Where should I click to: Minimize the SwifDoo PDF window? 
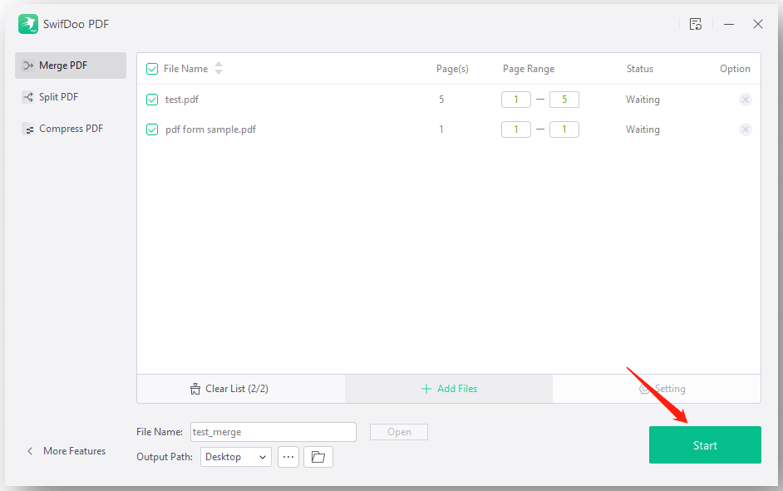[729, 24]
